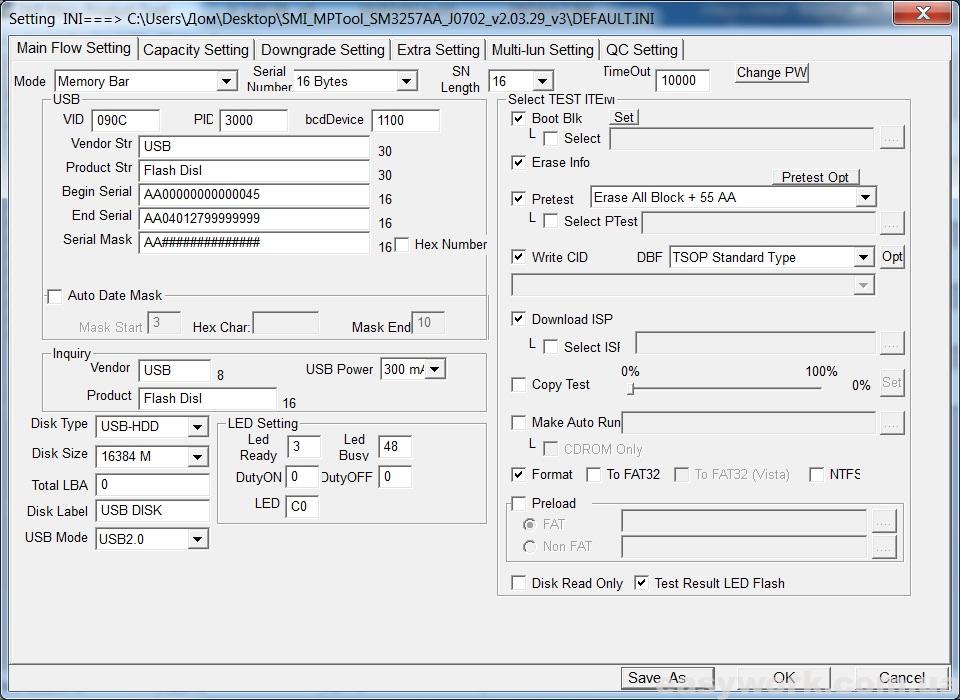This screenshot has width=960, height=700.
Task: Click the Led Ready value field
Action: click(304, 446)
